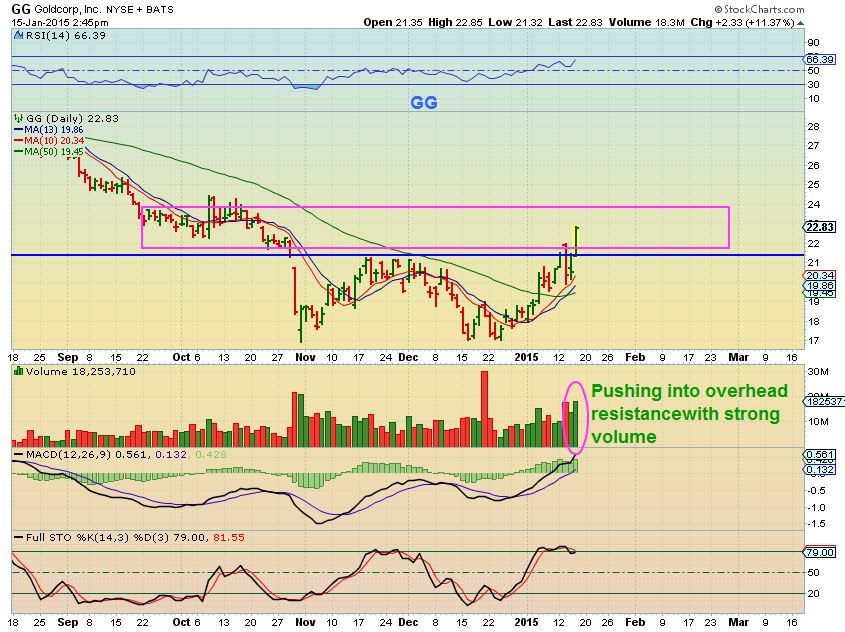
Task: Click the red 20.34 moving average price tag
Action: click(x=820, y=275)
